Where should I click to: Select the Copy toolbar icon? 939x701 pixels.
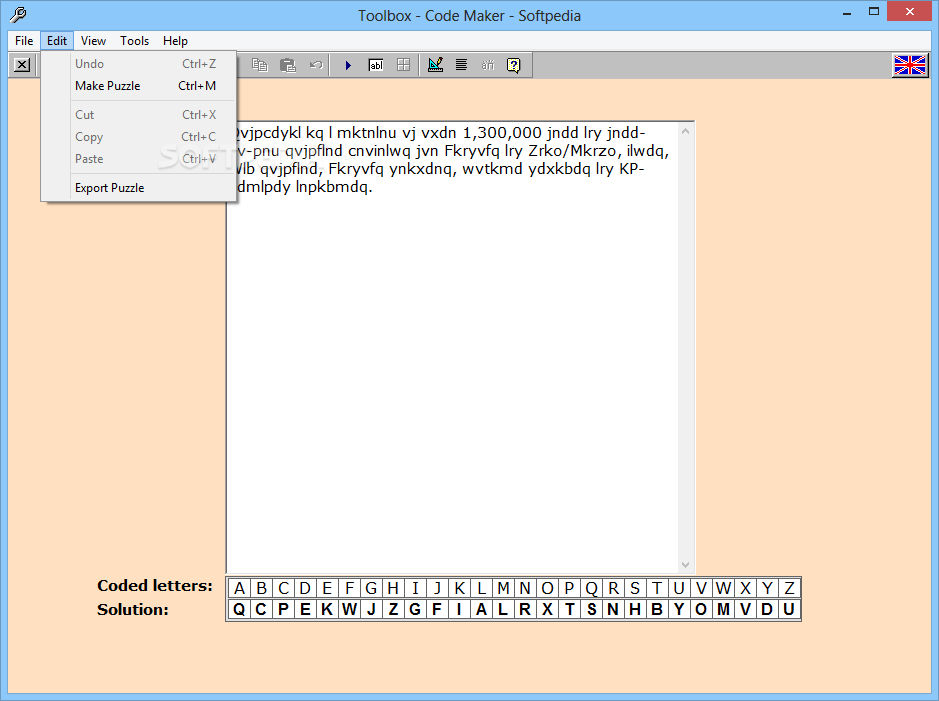point(259,64)
